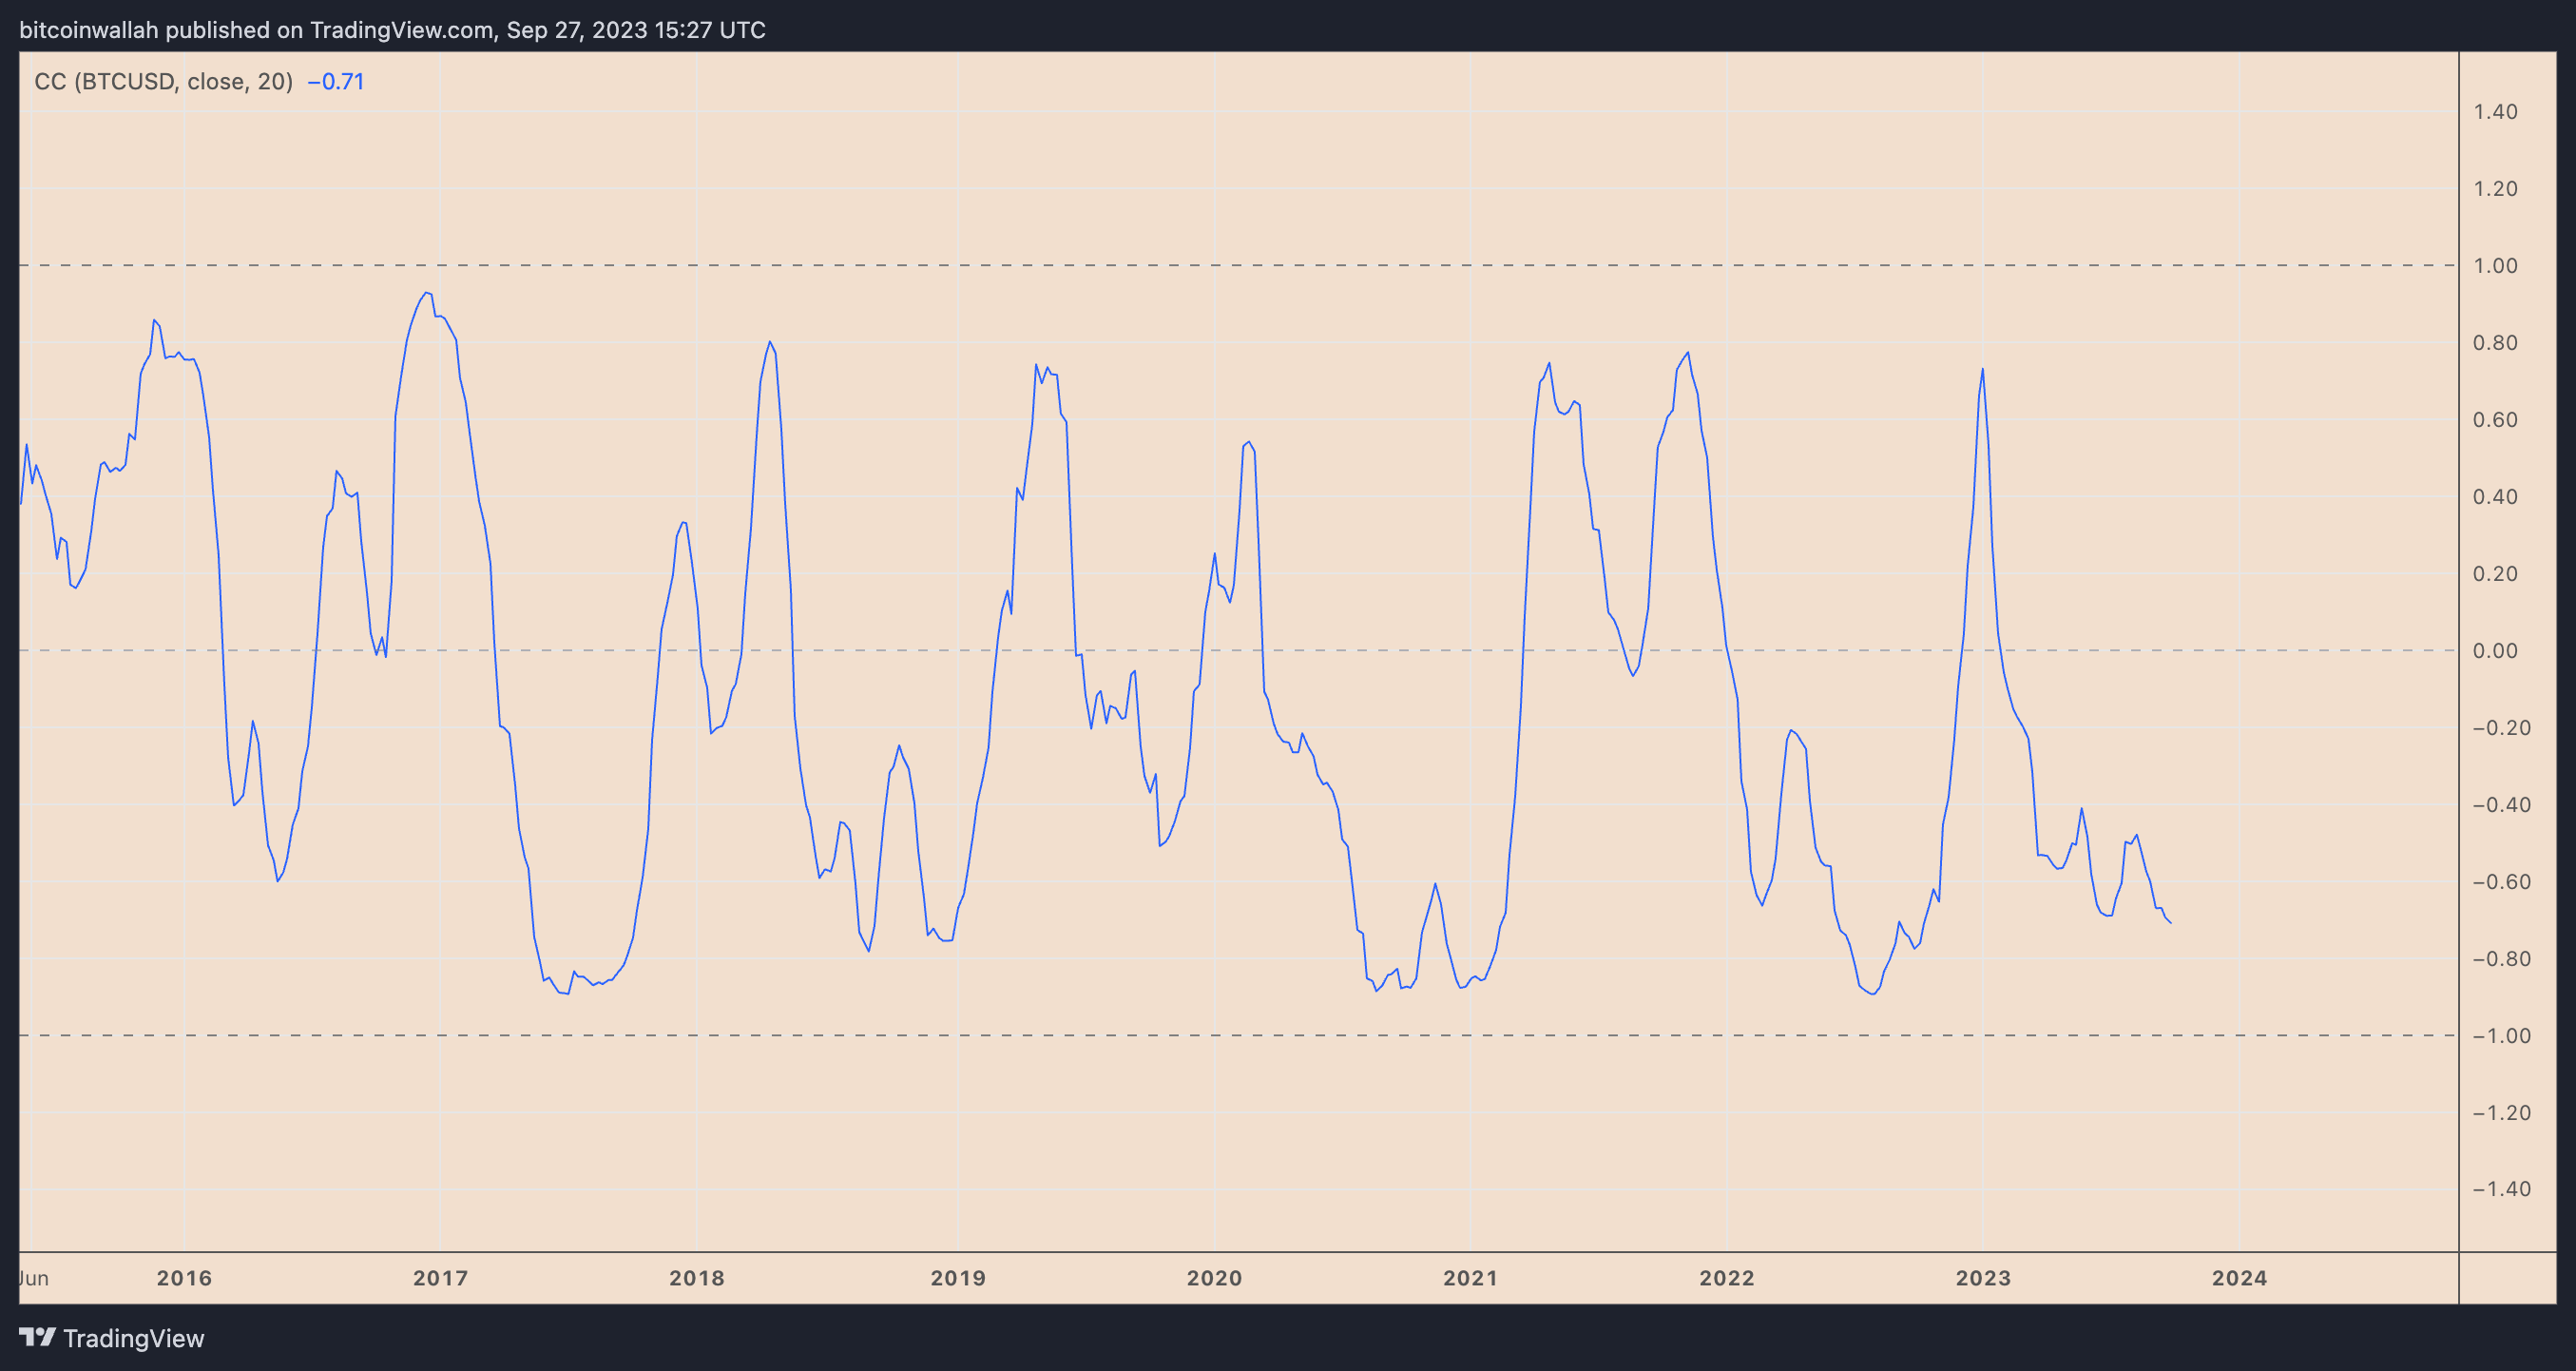The width and height of the screenshot is (2576, 1371).
Task: Click the −0.71 indicator value
Action: 336,82
